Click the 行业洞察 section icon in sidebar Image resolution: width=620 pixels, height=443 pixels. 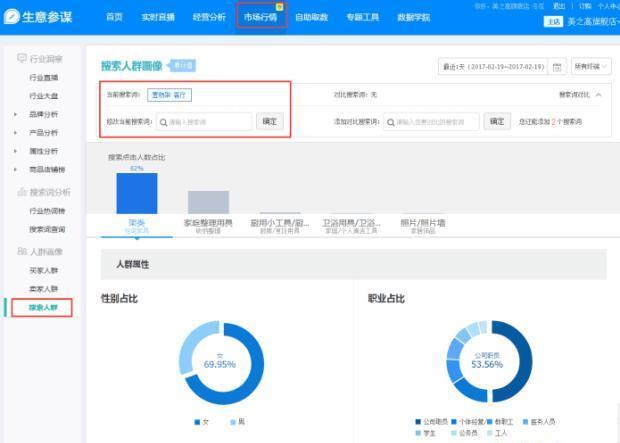(22, 59)
